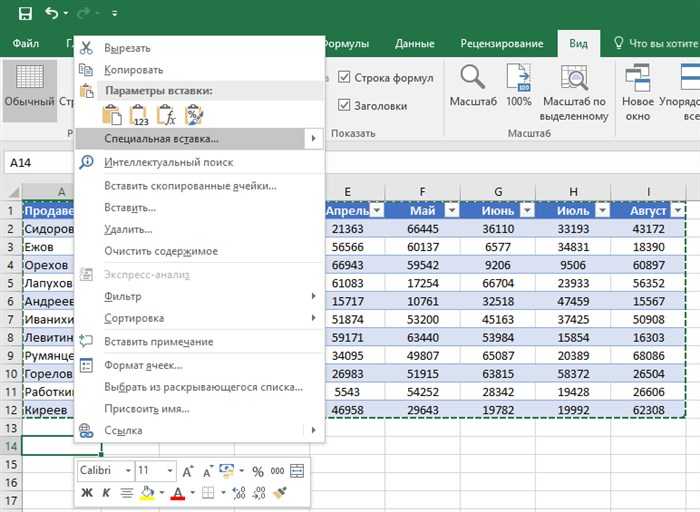
Task: Click the Name Box showing A14
Action: tap(39, 162)
